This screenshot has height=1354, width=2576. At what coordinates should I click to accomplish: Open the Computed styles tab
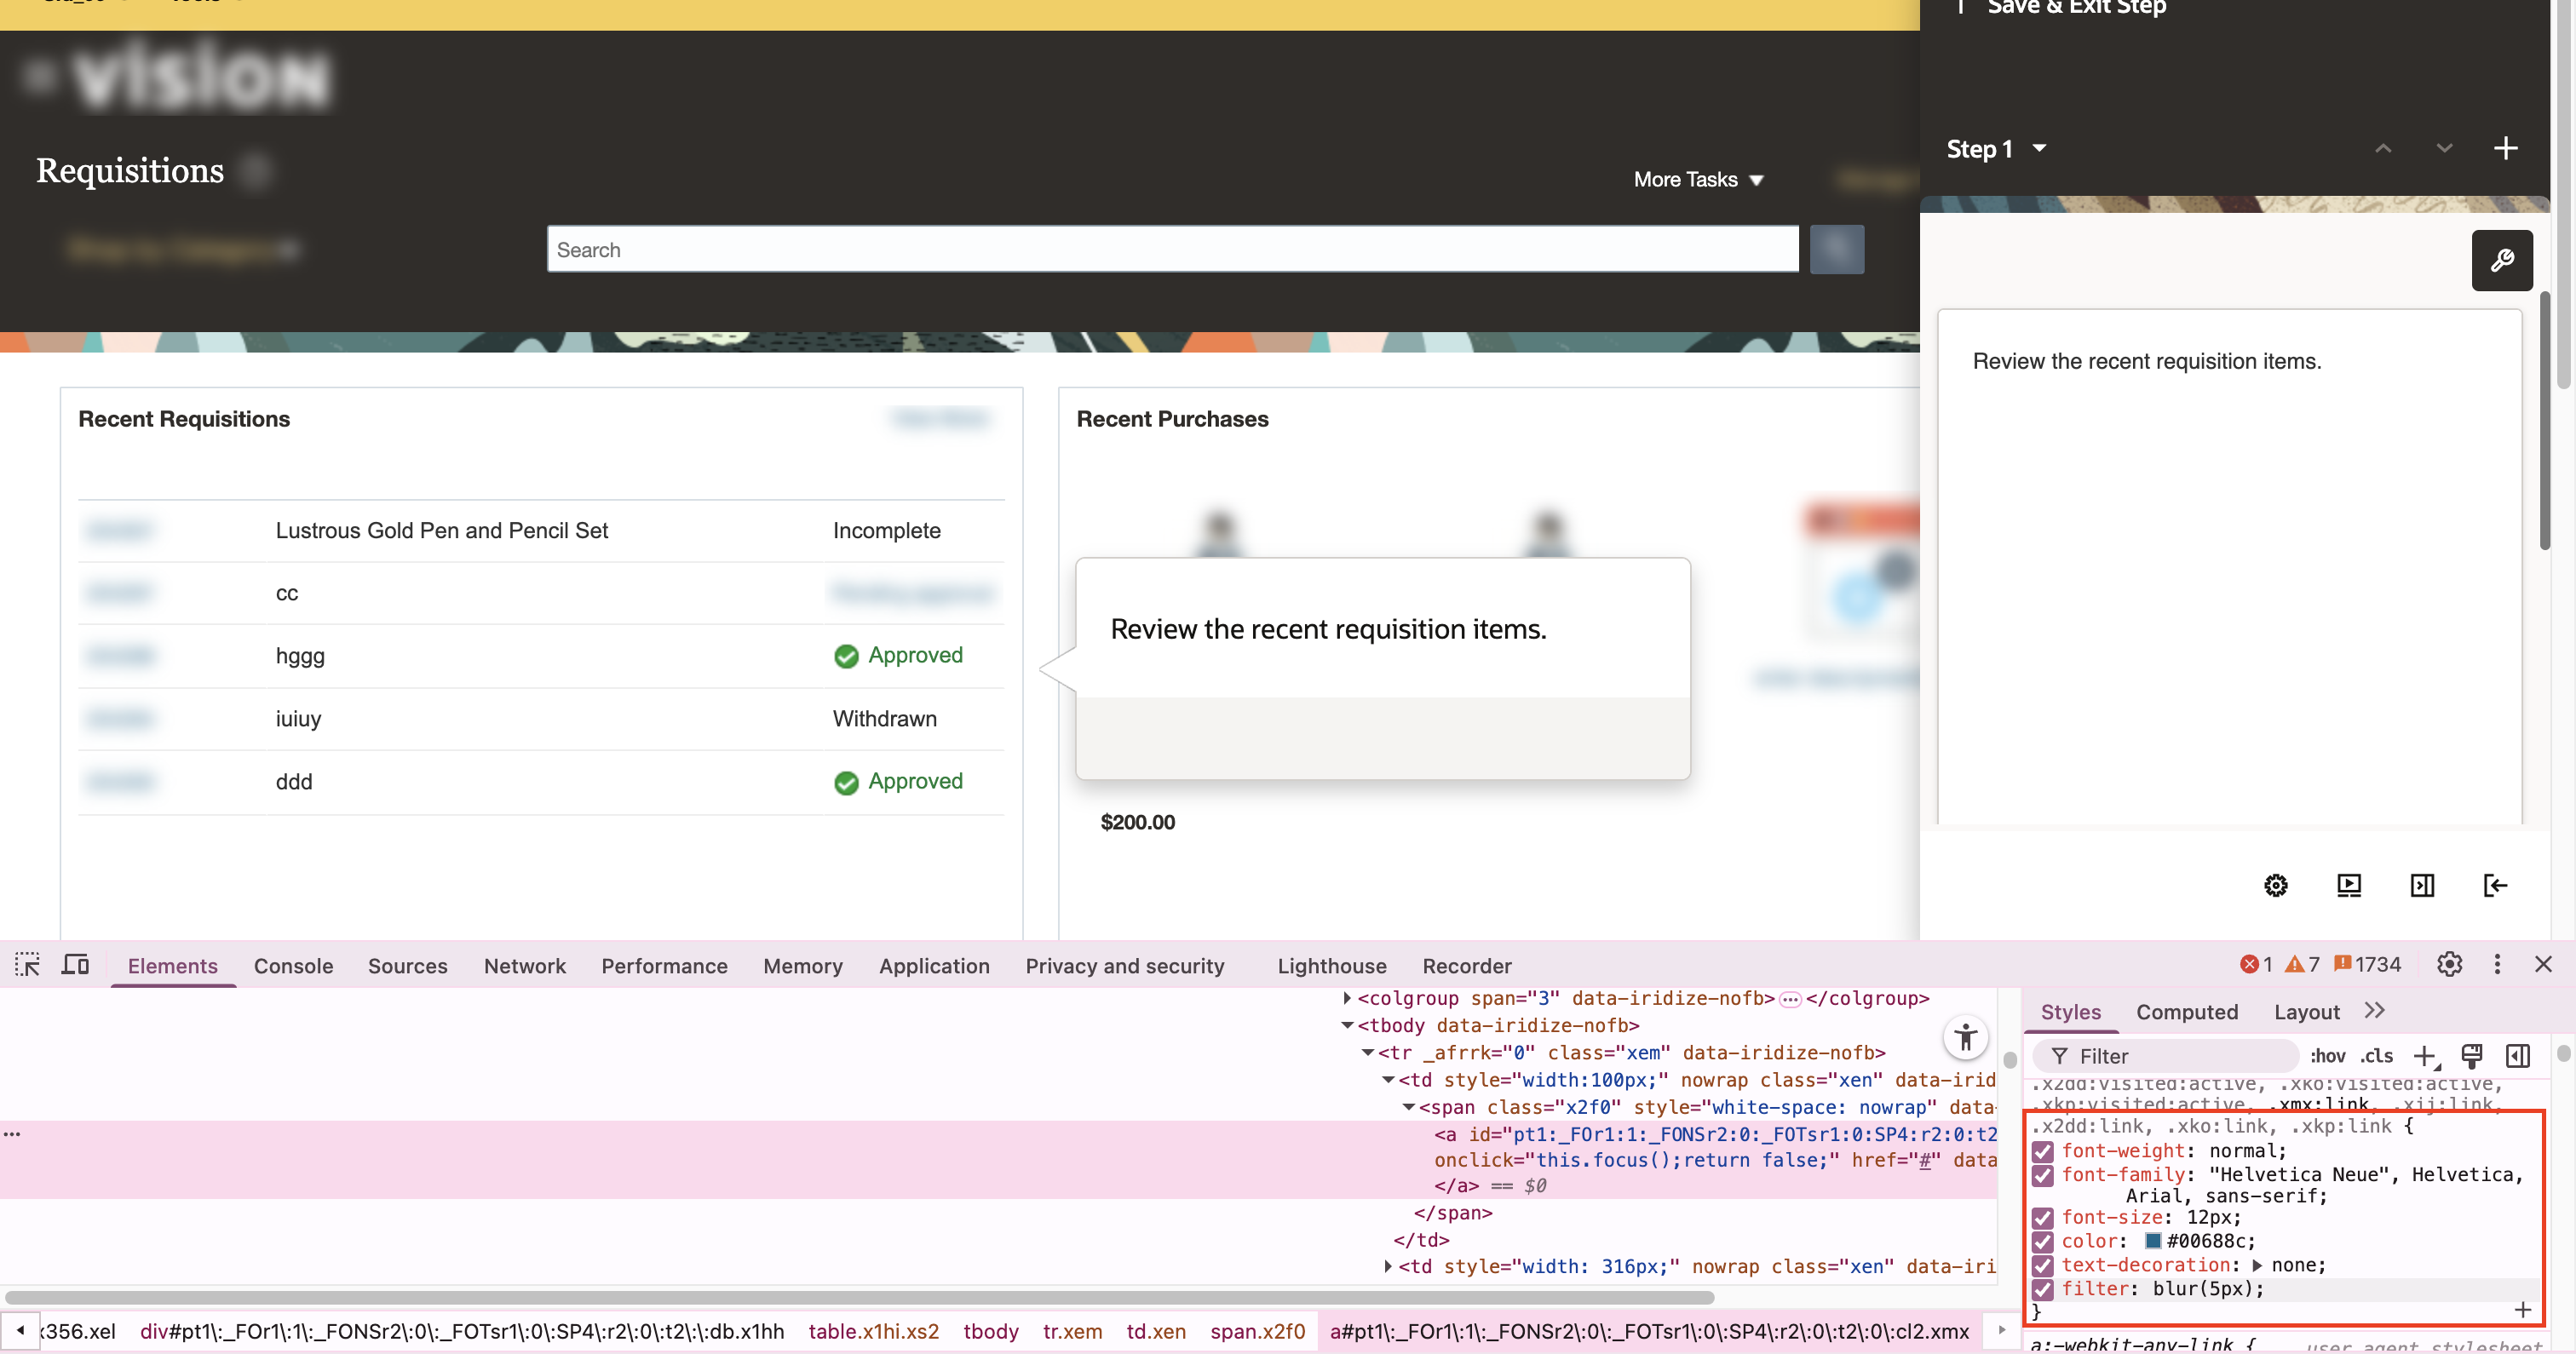coord(2186,1012)
